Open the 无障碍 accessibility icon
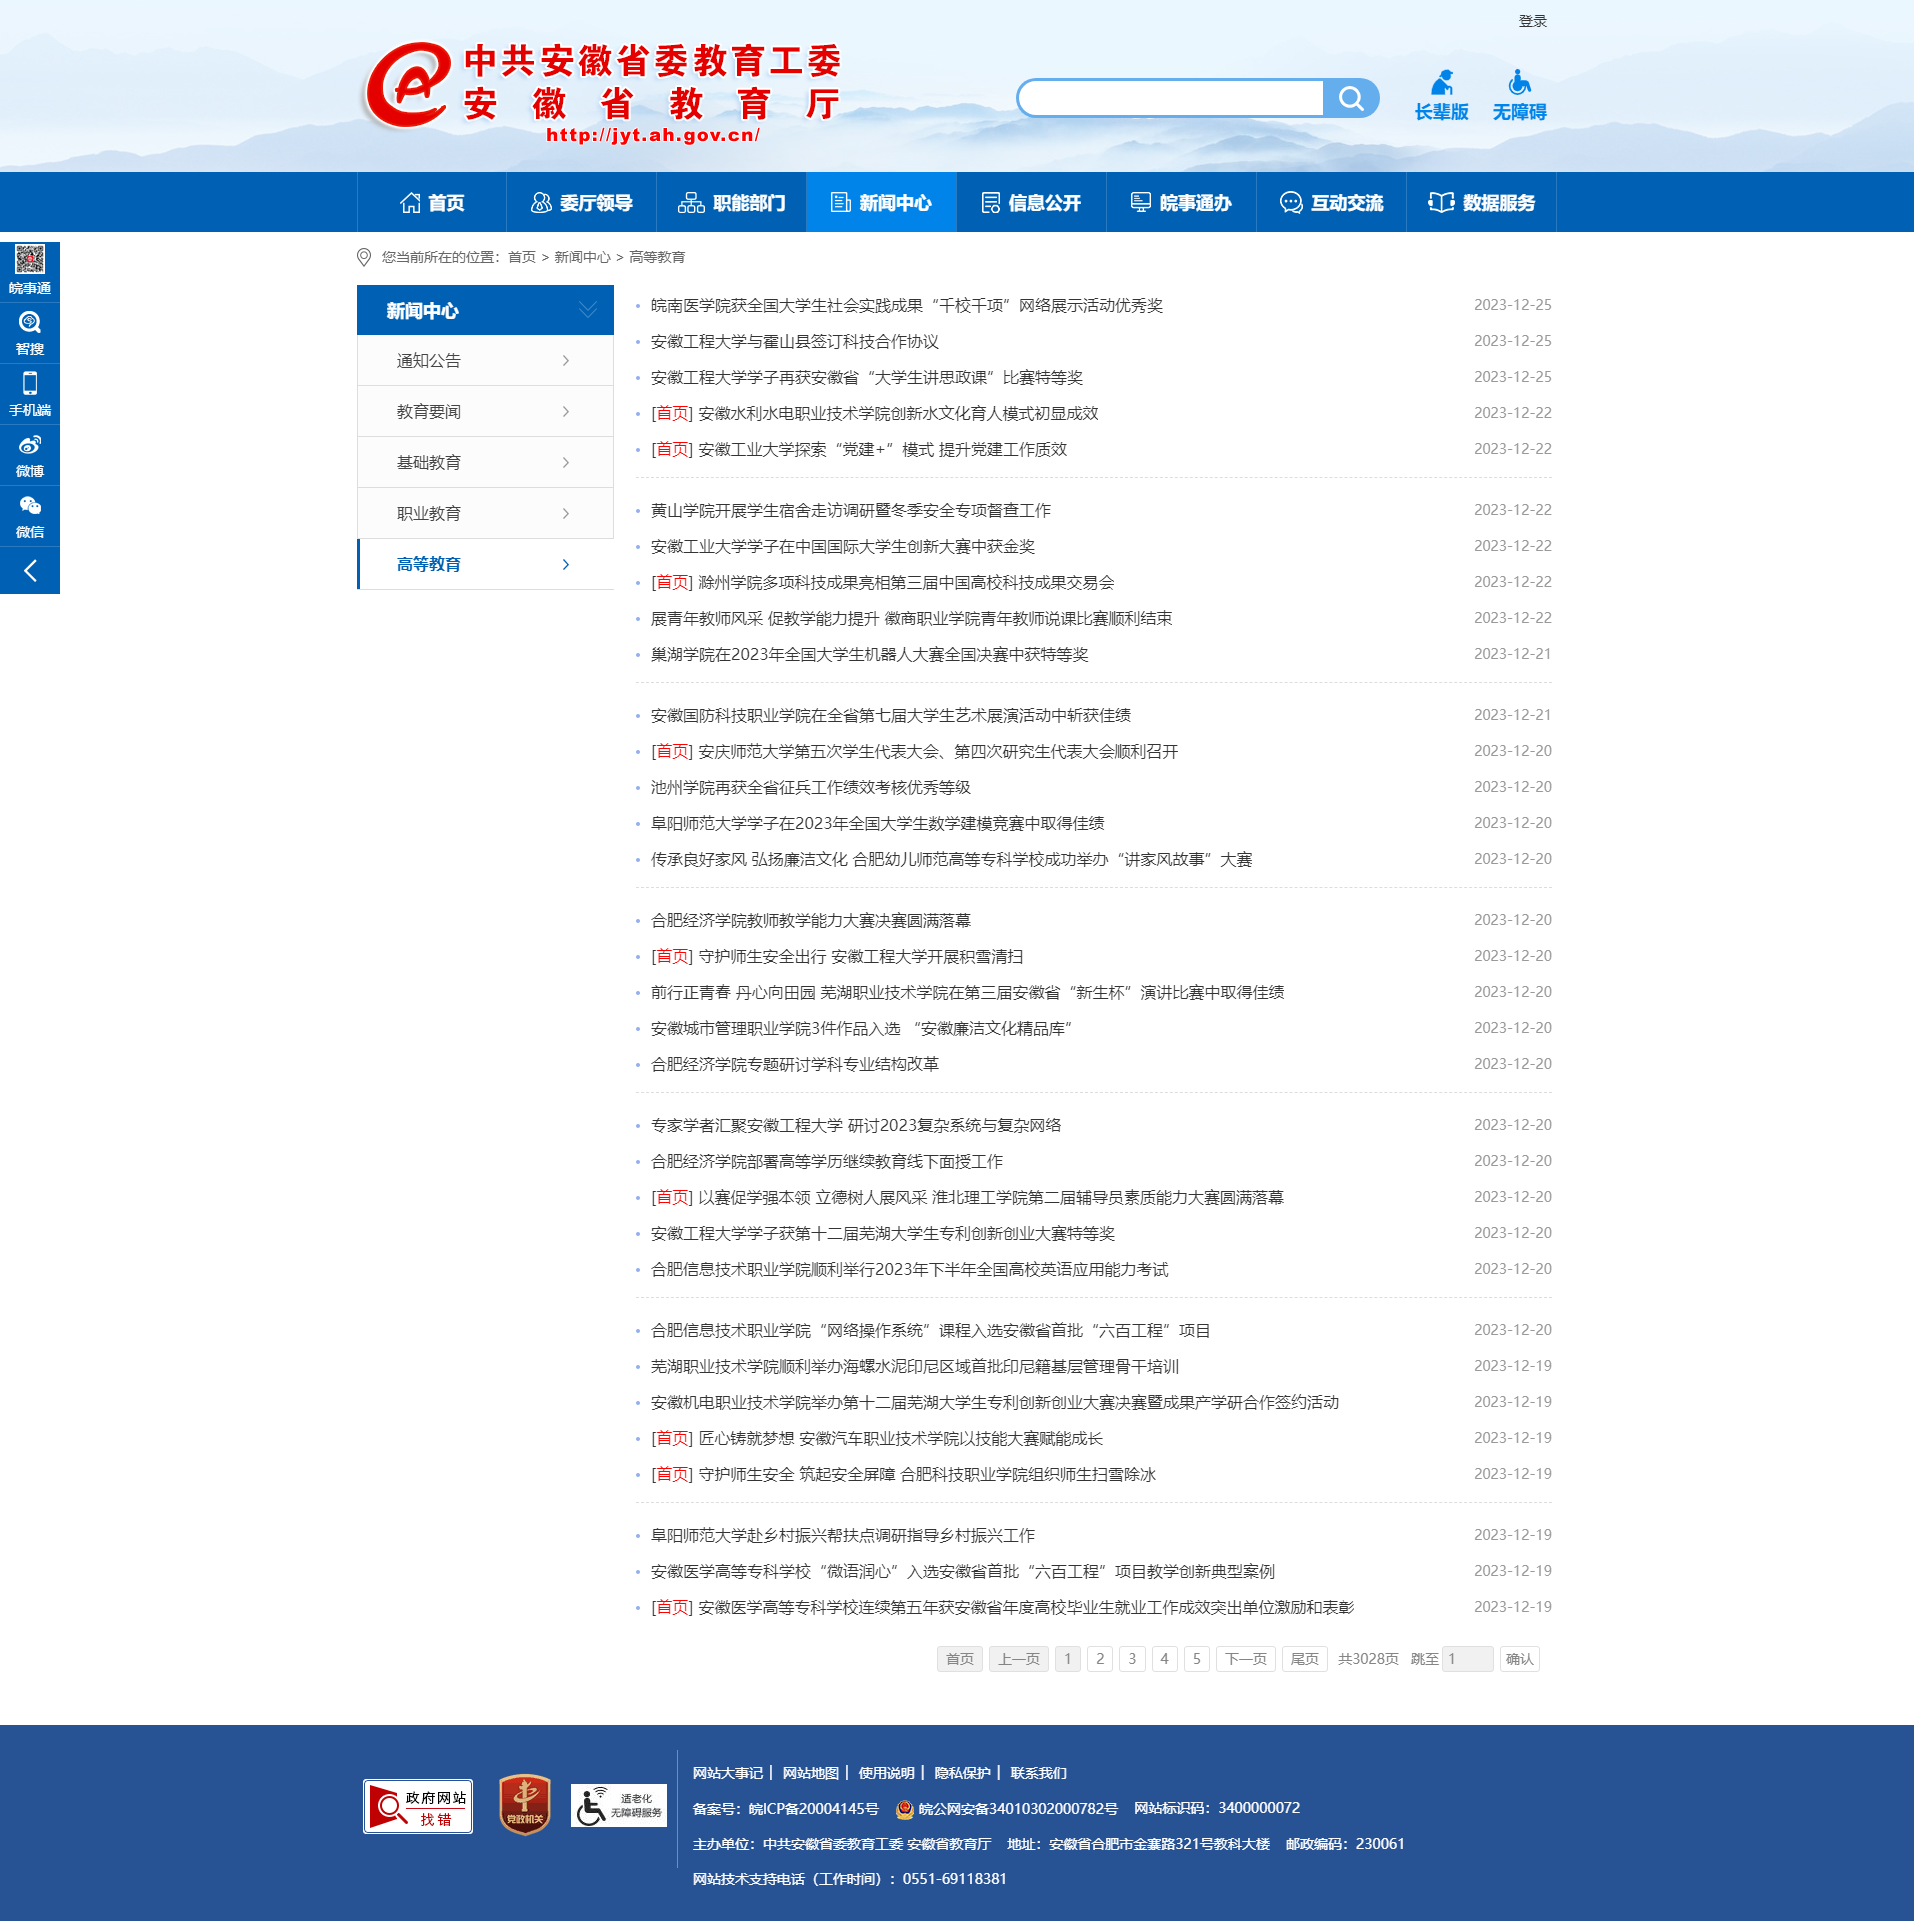 1519,96
